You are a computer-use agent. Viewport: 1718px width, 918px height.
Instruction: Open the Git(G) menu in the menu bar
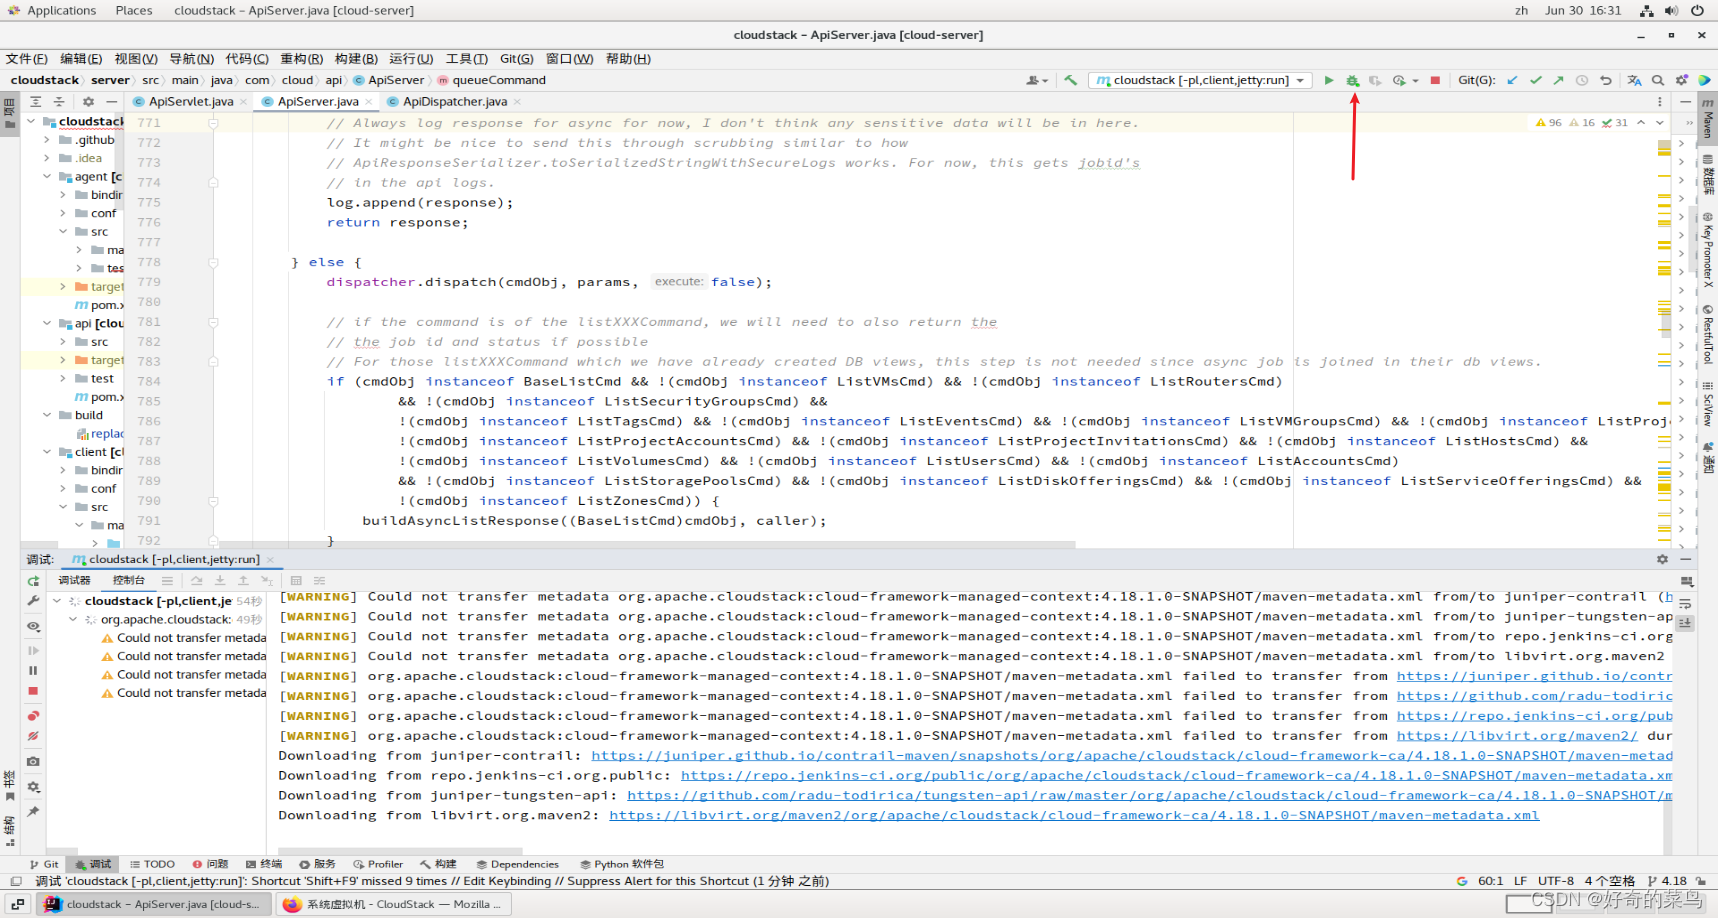[516, 58]
